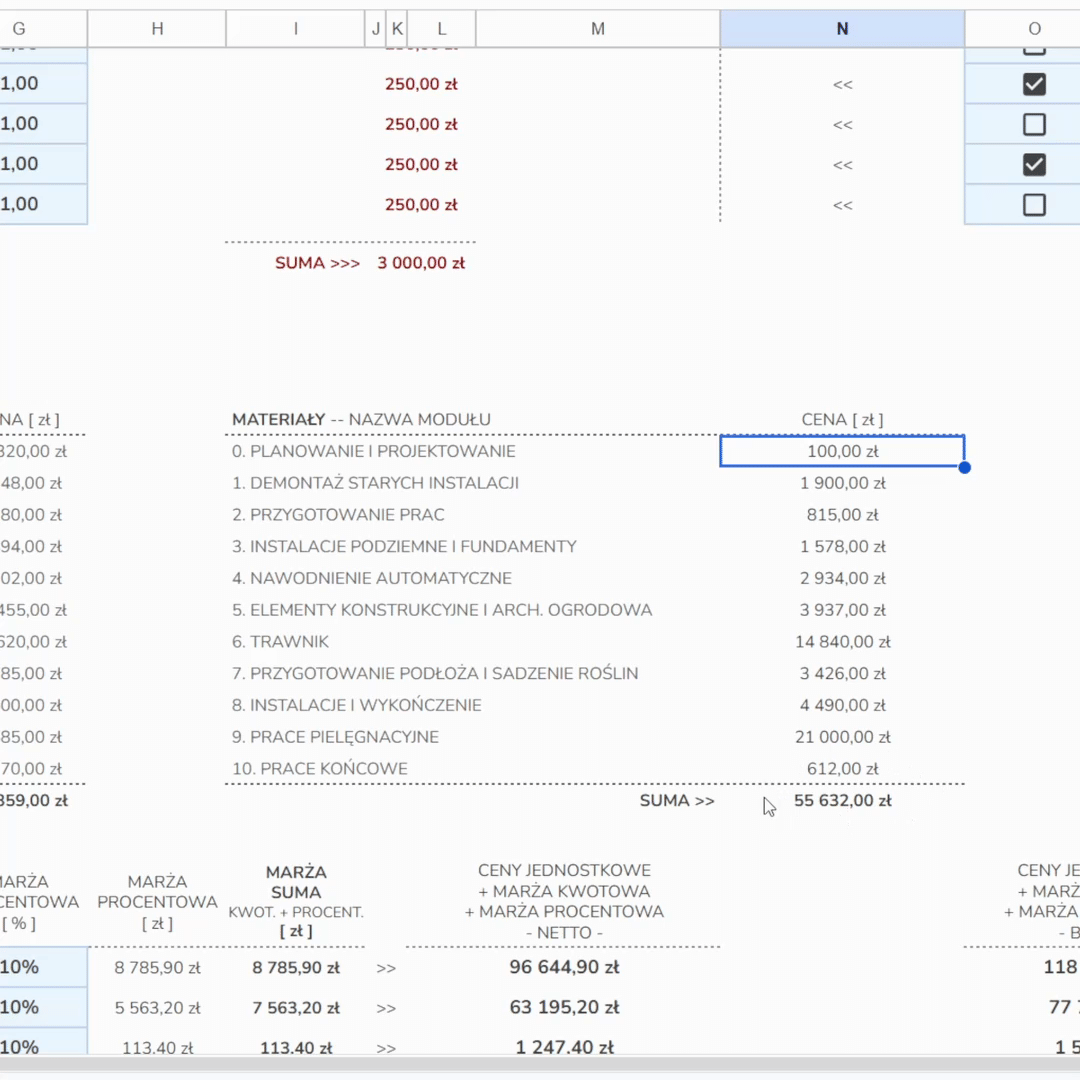Select the column N header
The width and height of the screenshot is (1080, 1080).
(842, 29)
